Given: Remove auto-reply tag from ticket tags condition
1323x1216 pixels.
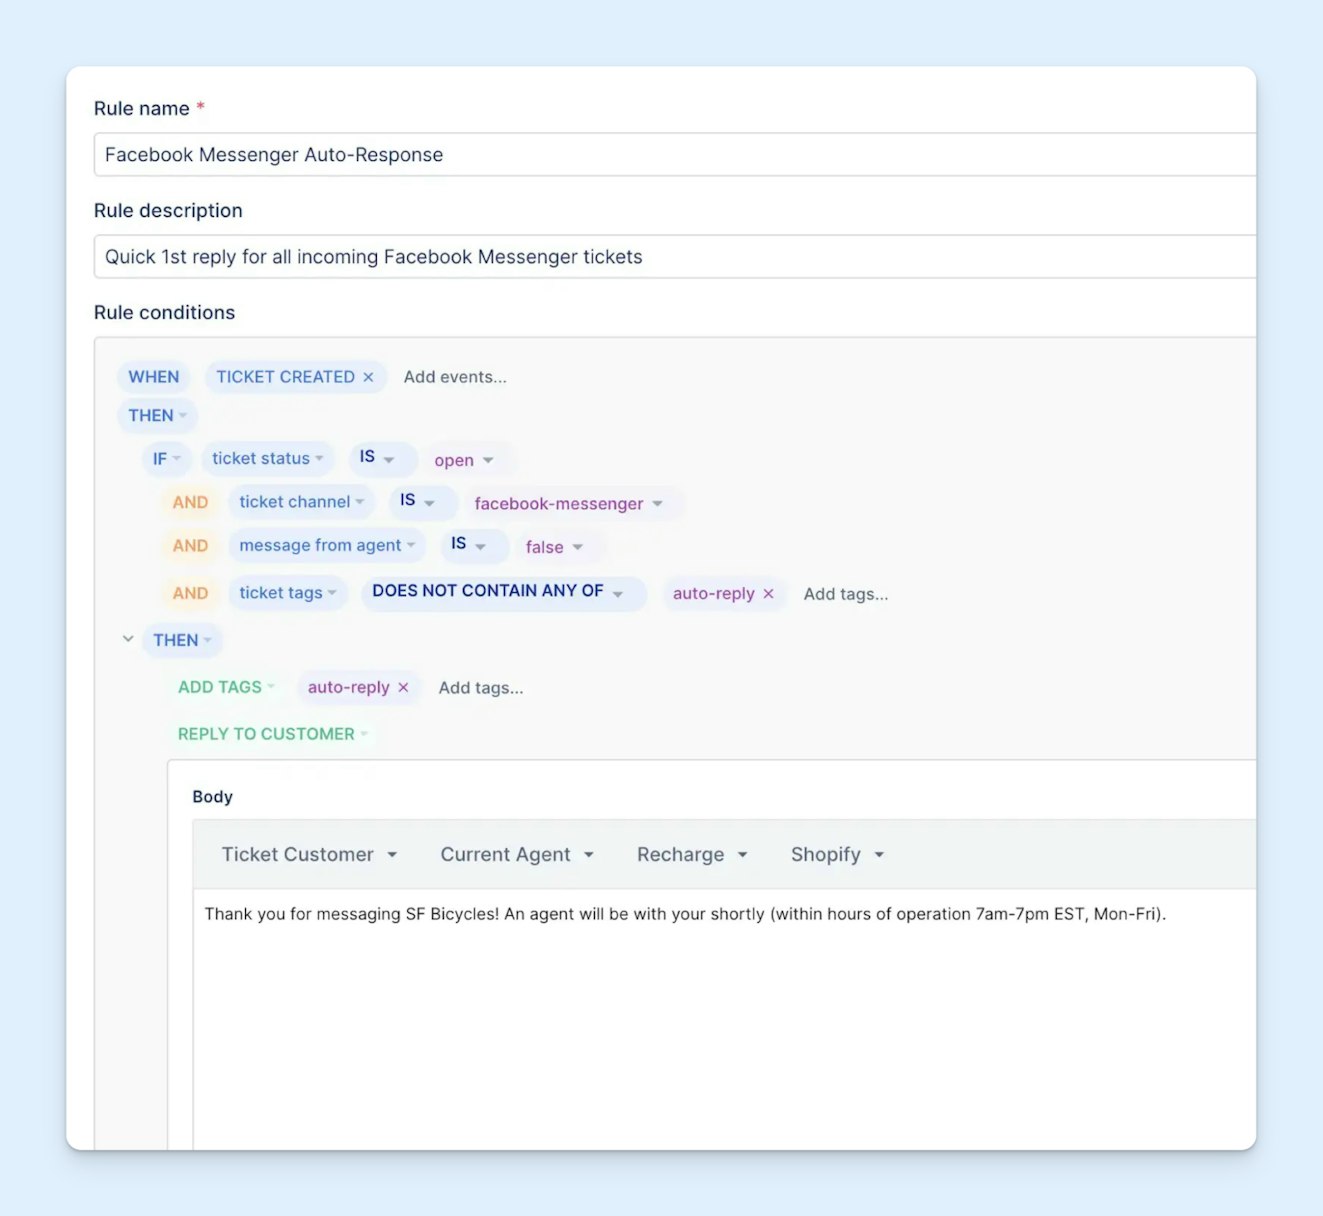Looking at the screenshot, I should pyautogui.click(x=768, y=593).
